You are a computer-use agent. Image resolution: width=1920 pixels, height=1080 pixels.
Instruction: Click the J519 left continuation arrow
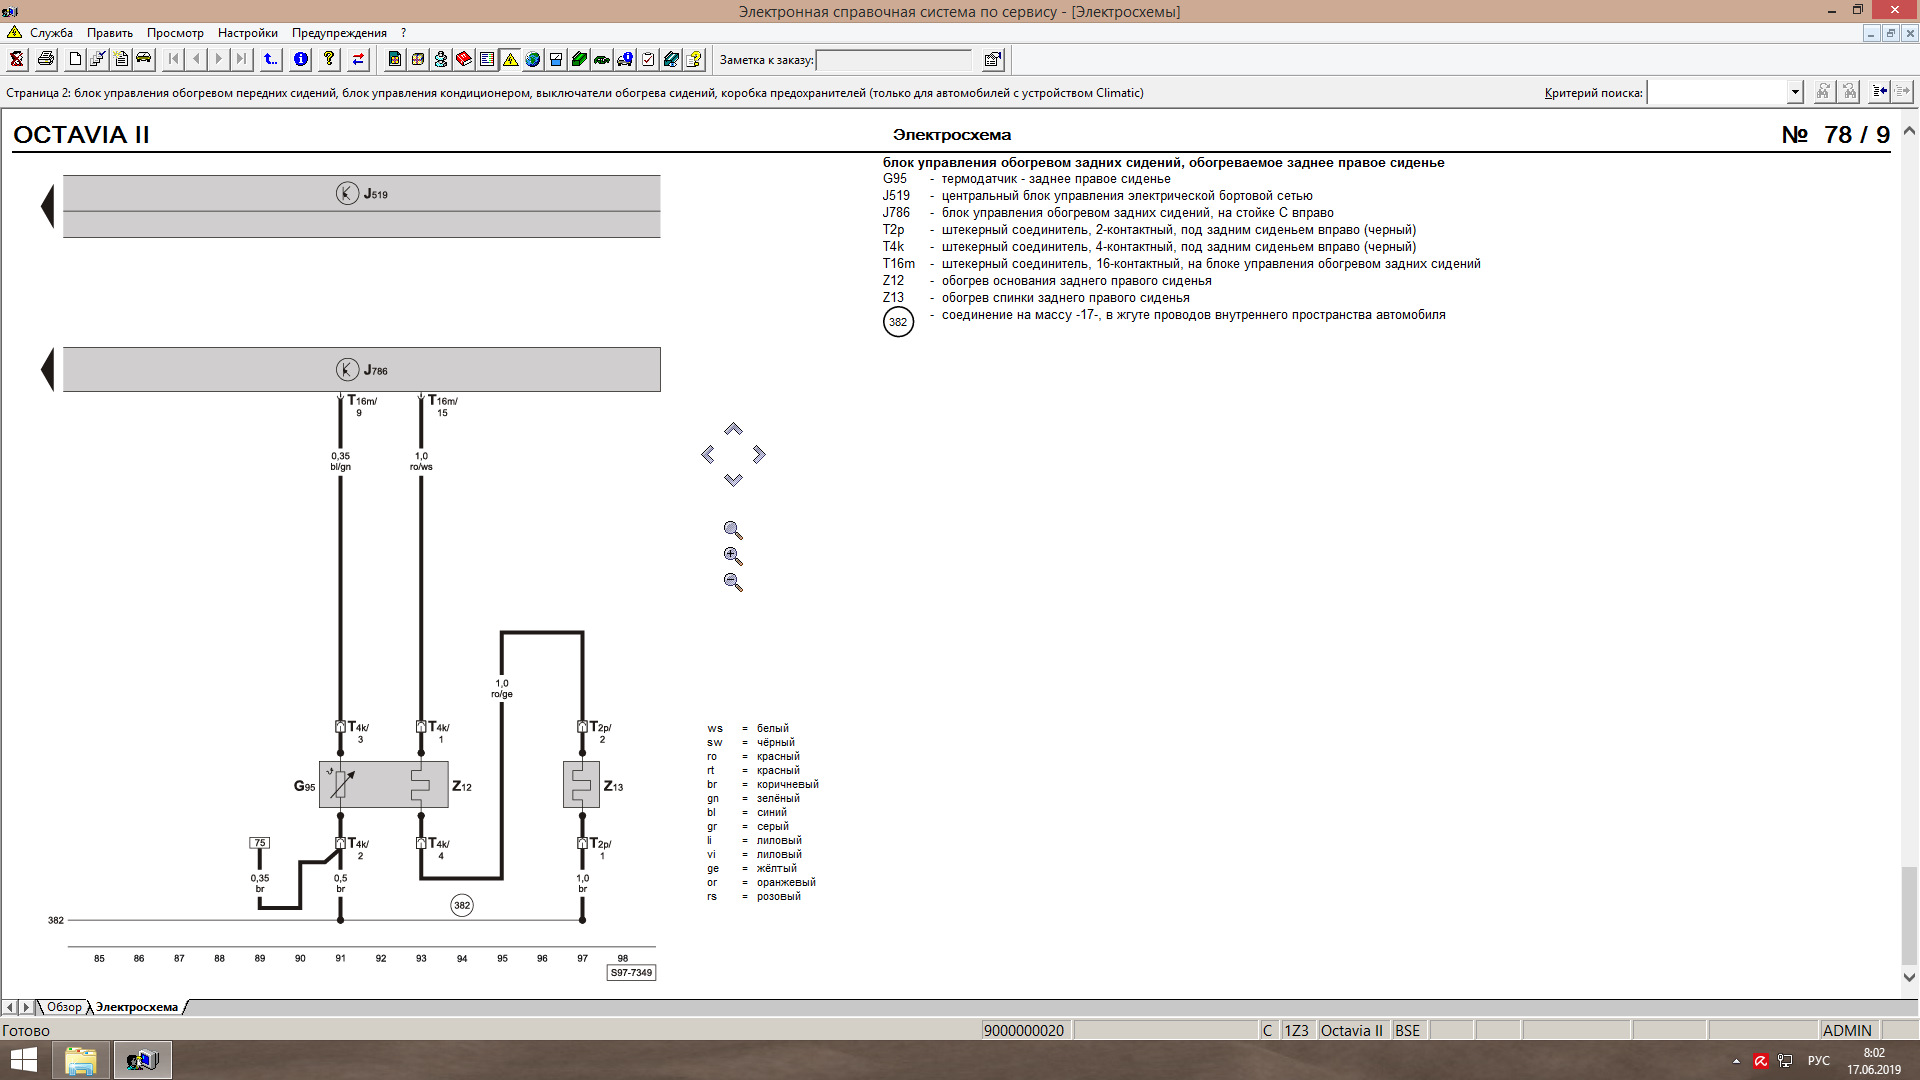(x=47, y=206)
